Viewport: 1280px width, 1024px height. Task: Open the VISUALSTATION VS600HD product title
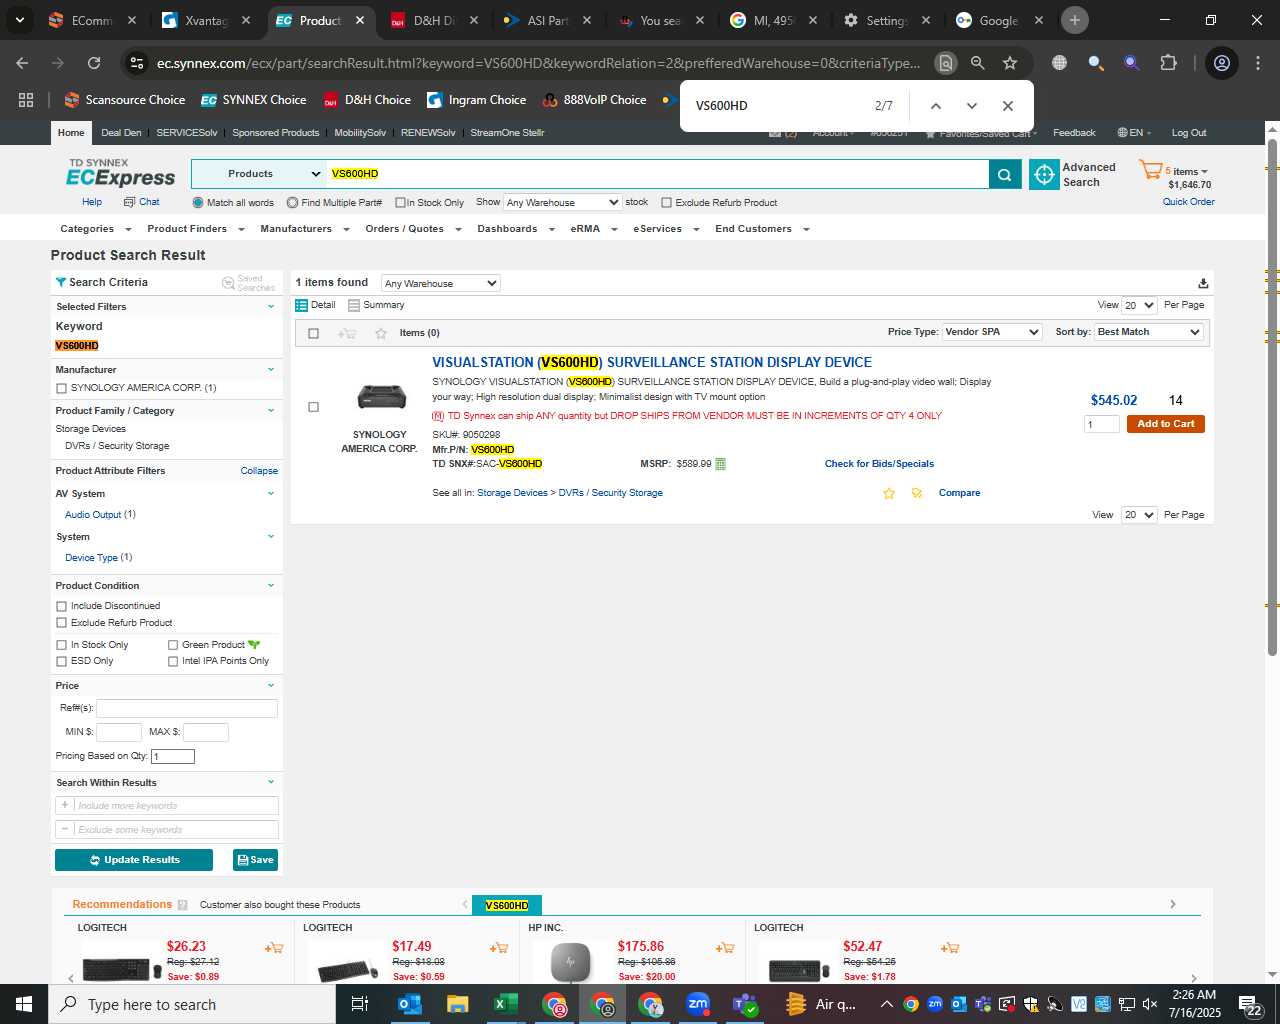652,362
